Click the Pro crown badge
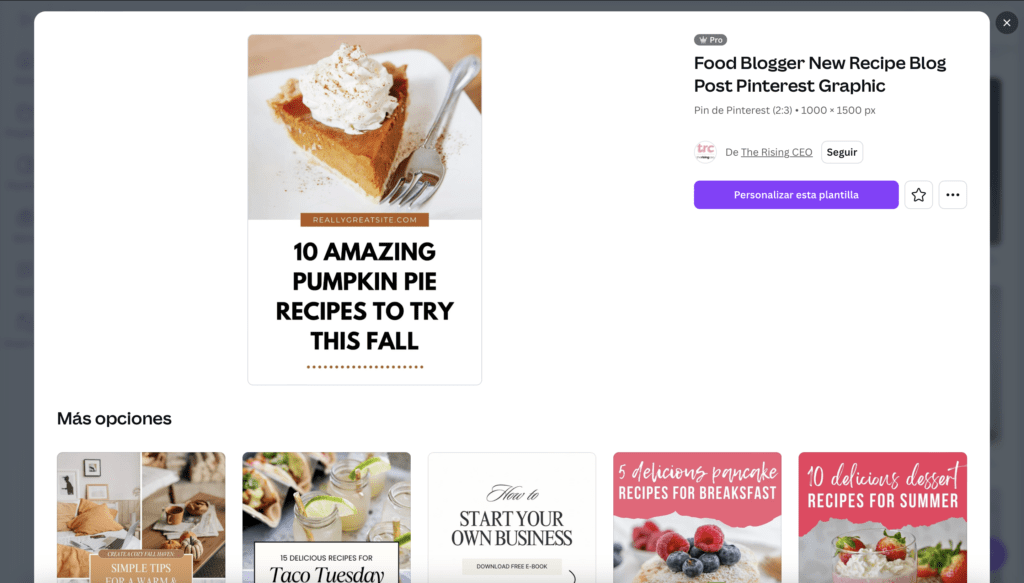This screenshot has height=583, width=1024. [x=710, y=40]
